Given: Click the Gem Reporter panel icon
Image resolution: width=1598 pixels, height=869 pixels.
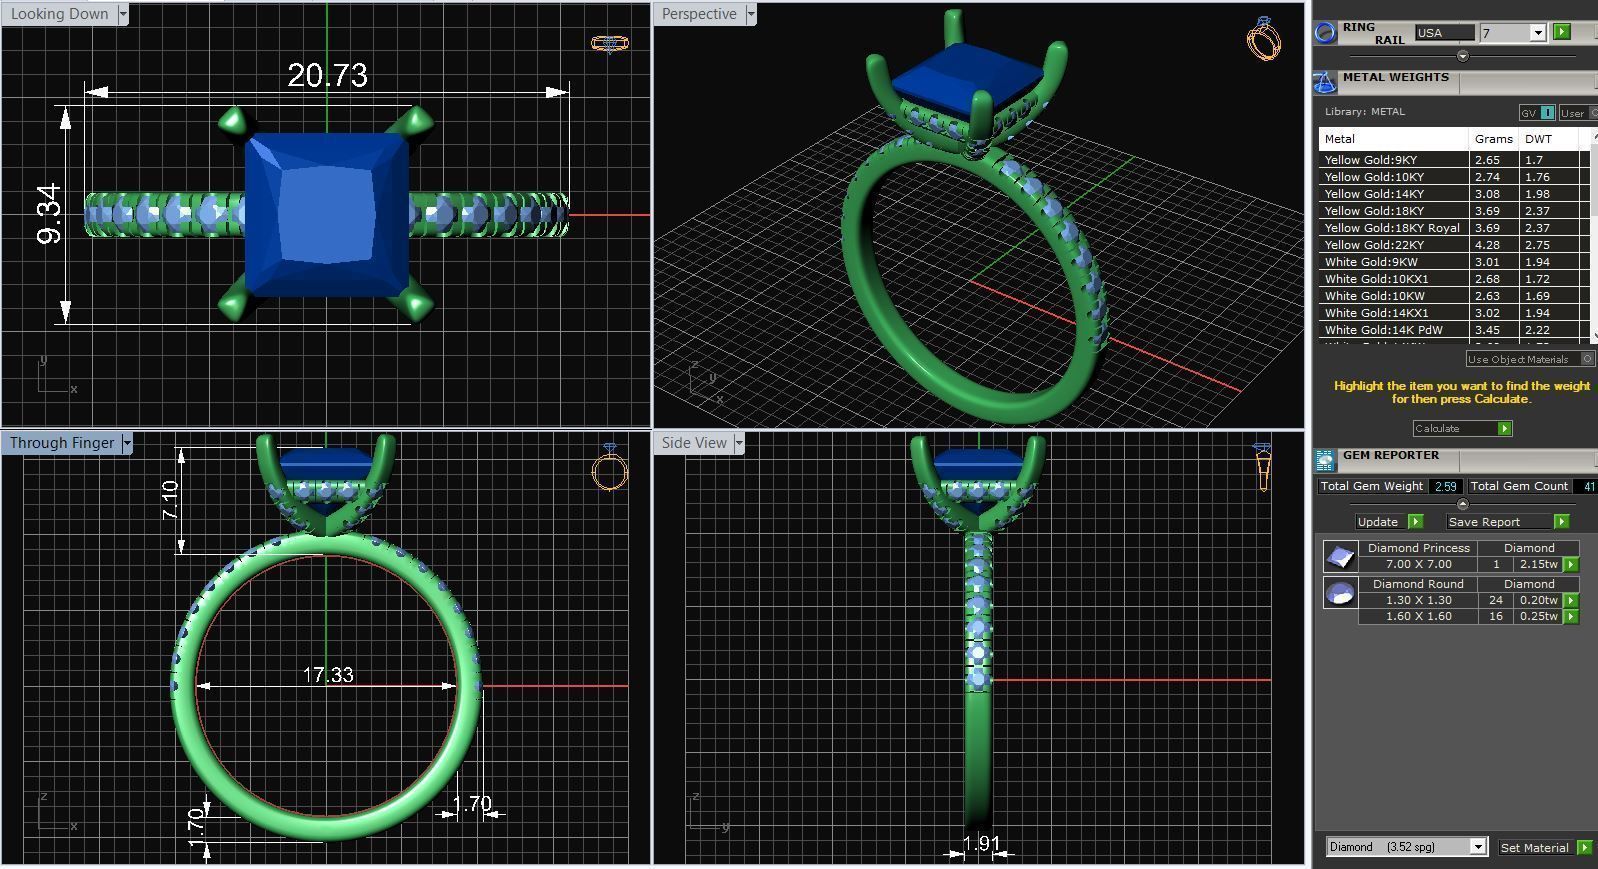Looking at the screenshot, I should tap(1325, 460).
